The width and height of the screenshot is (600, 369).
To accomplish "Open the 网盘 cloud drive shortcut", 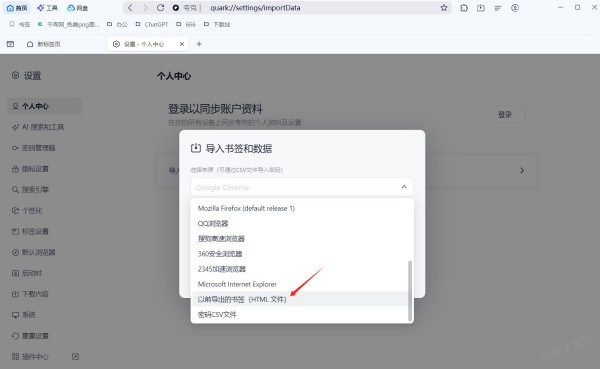I will coord(77,8).
